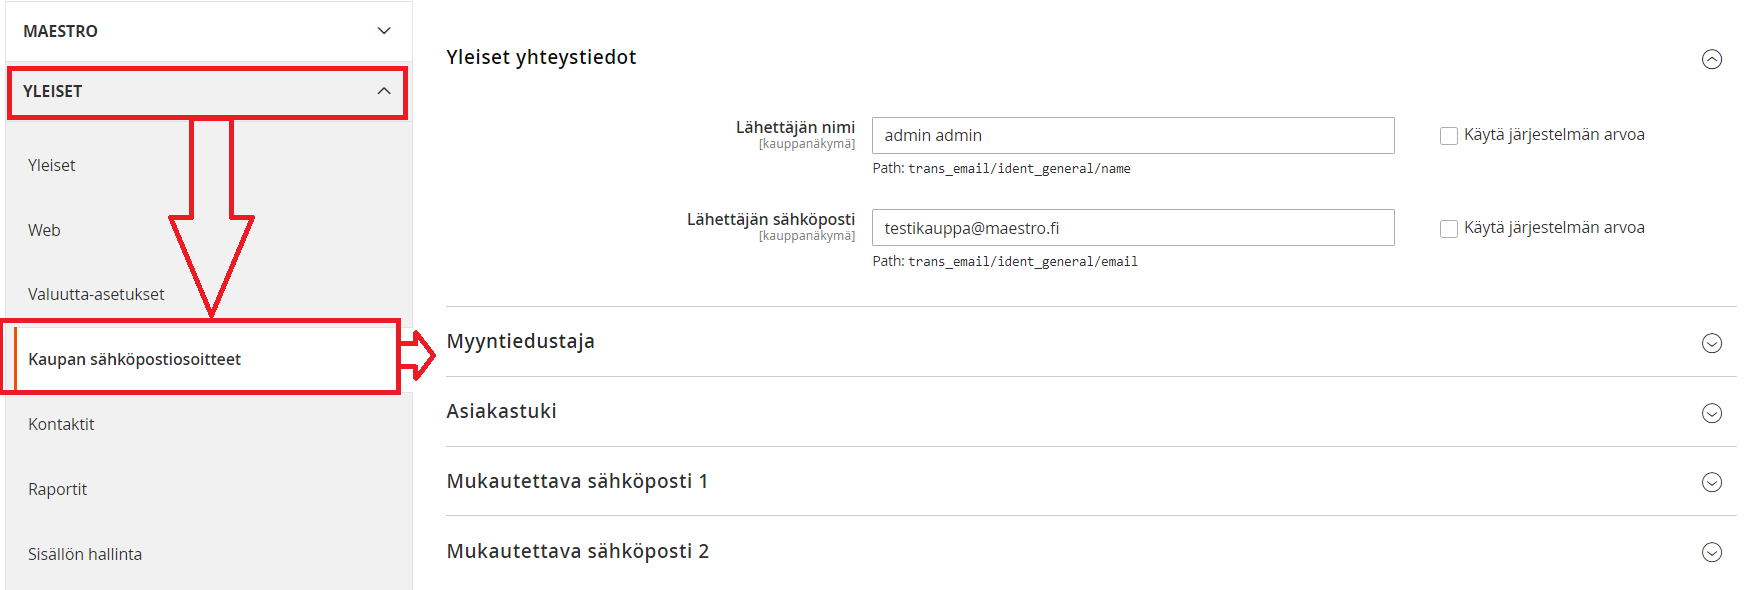The height and width of the screenshot is (590, 1757).
Task: Enable system value for Lähettäjän sähköposti
Action: click(x=1448, y=229)
